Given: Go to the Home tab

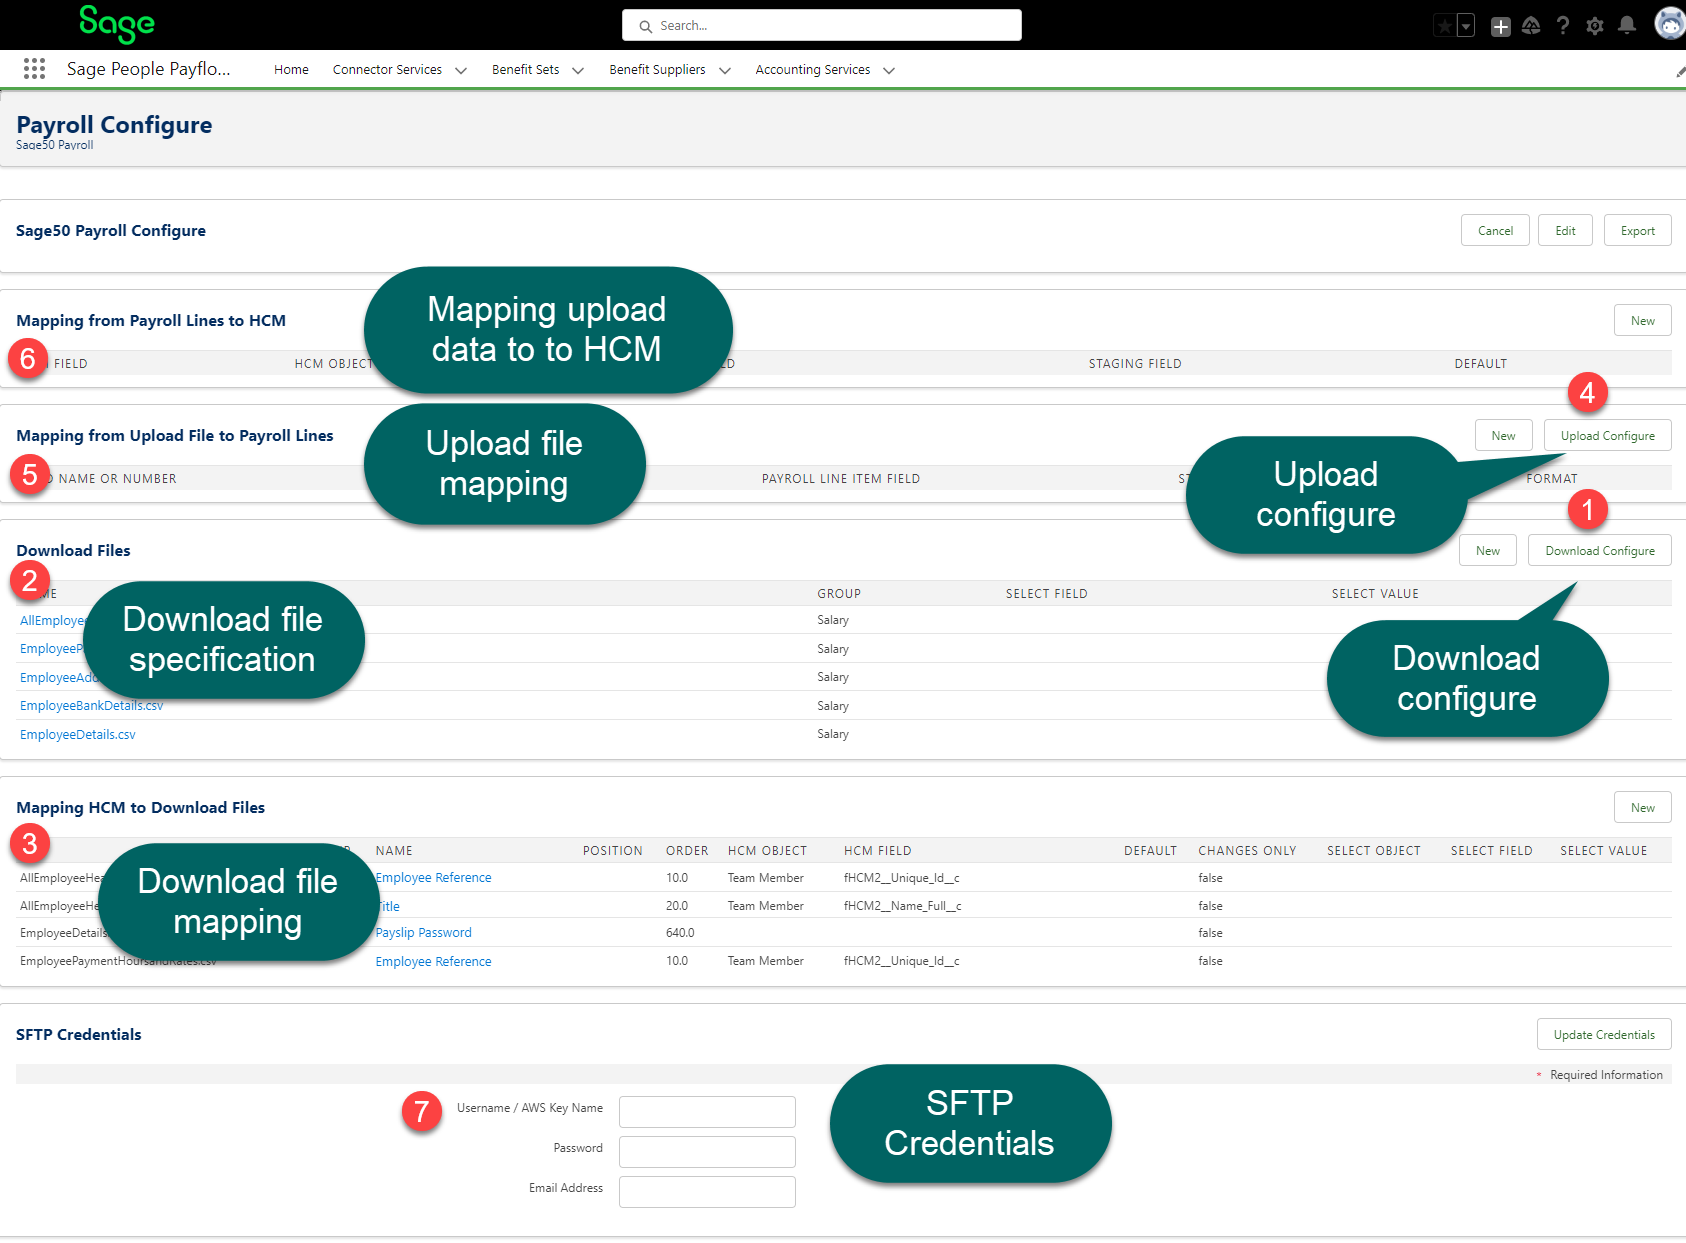Looking at the screenshot, I should point(291,70).
